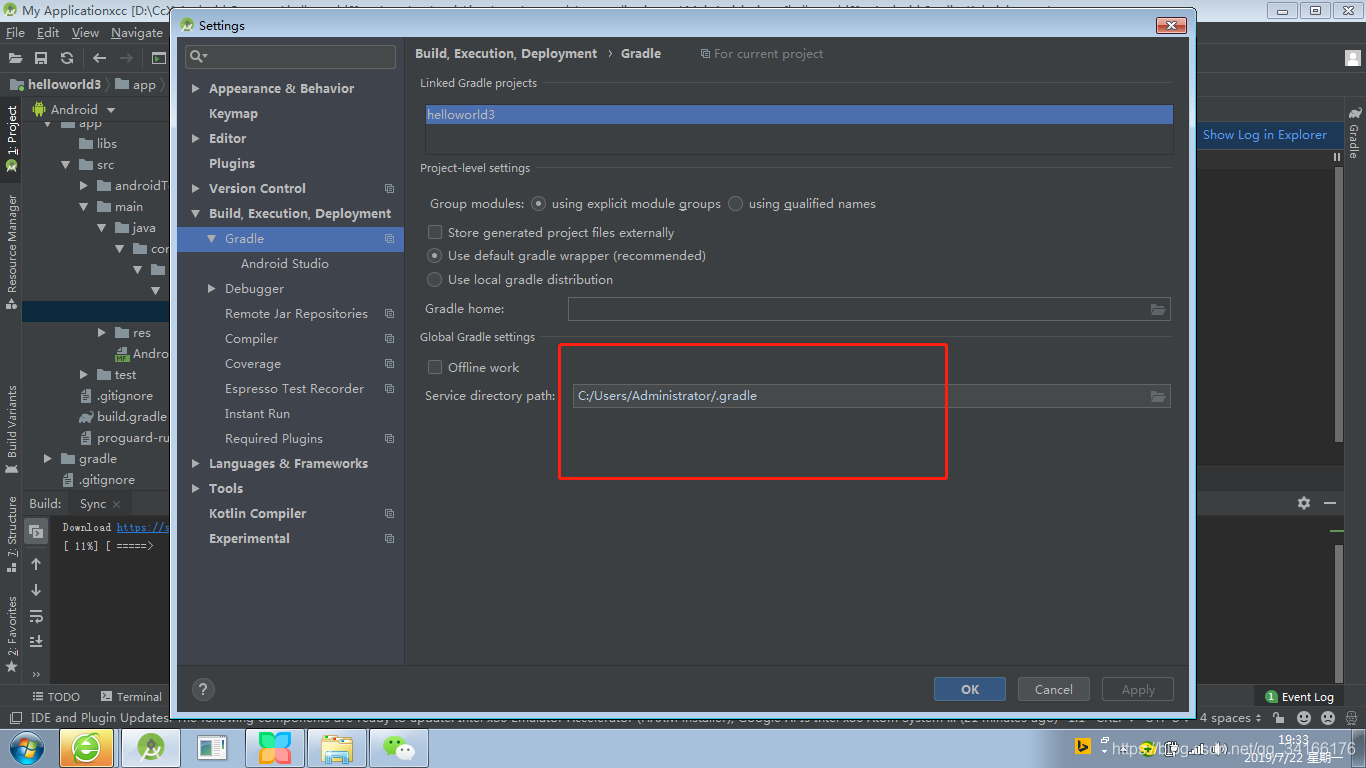Open the Terminal tool window tab
This screenshot has height=768, width=1366.
[131, 697]
